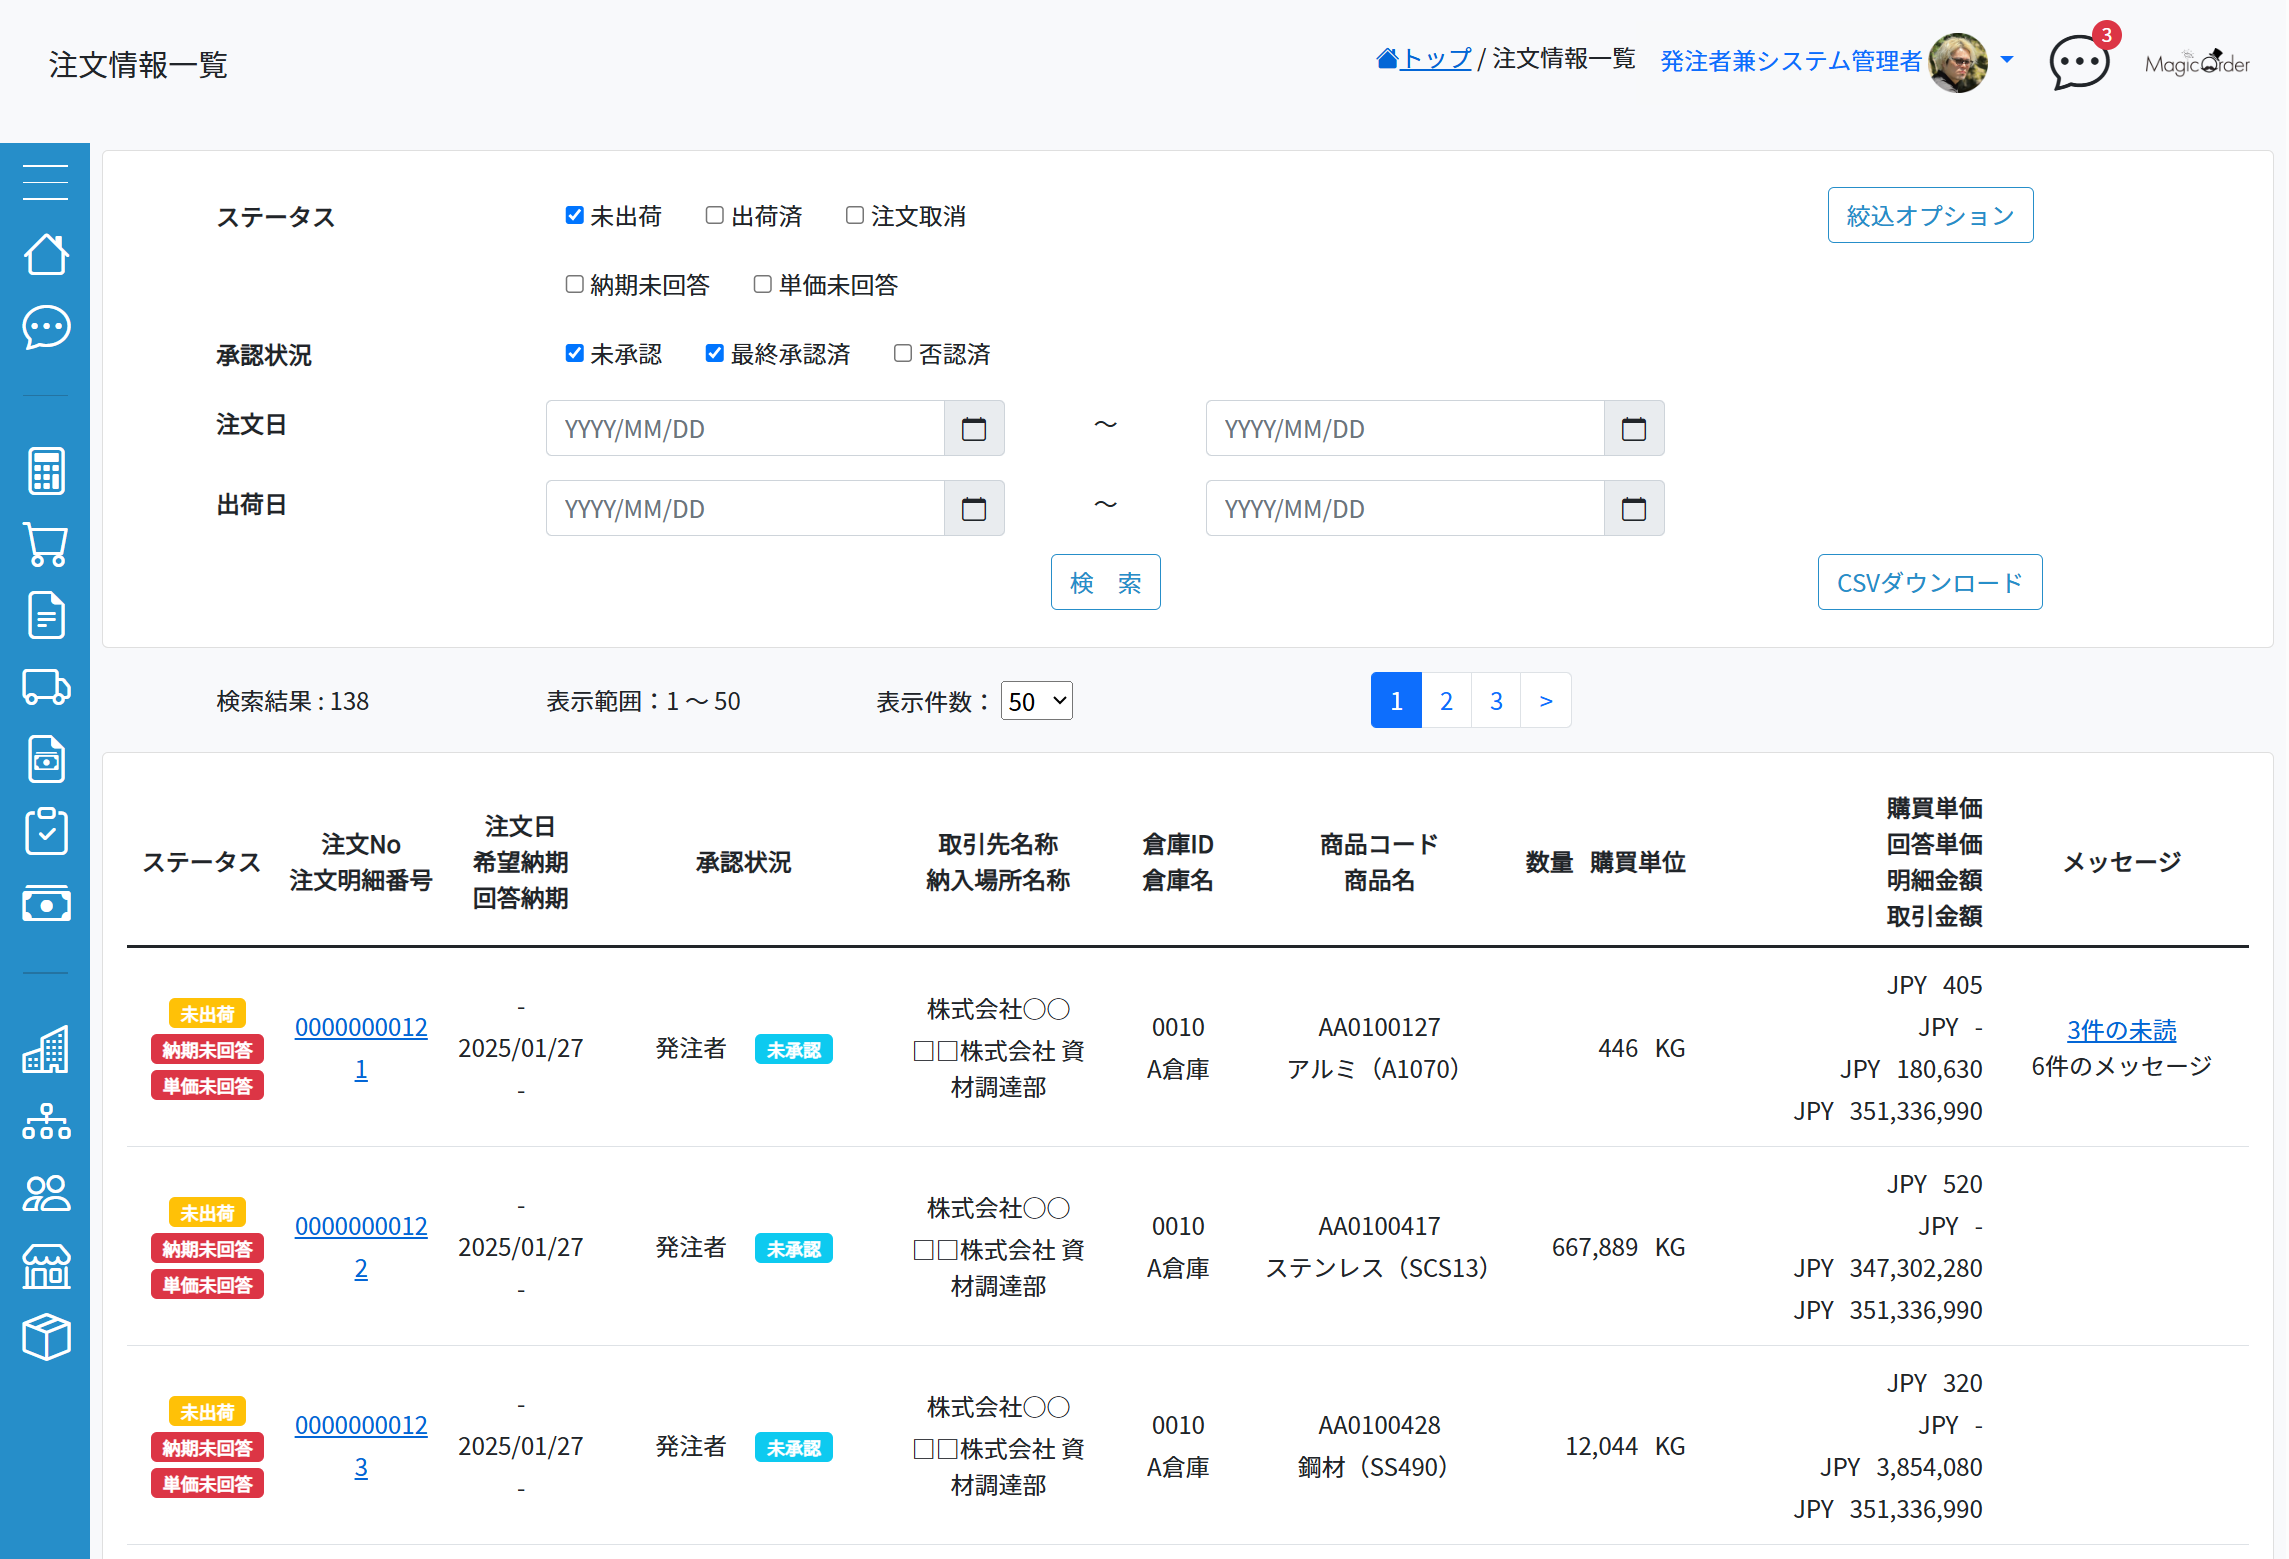Open the calculator icon in sidebar

[x=46, y=471]
